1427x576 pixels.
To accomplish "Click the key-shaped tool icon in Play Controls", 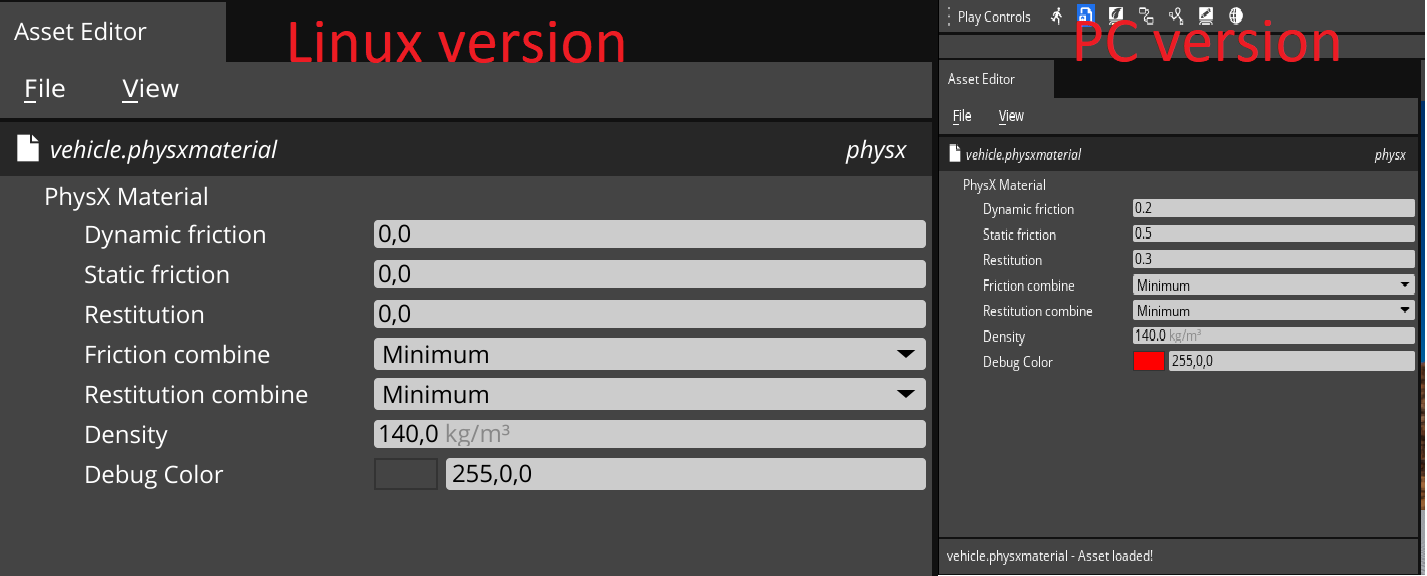I will tap(1176, 15).
